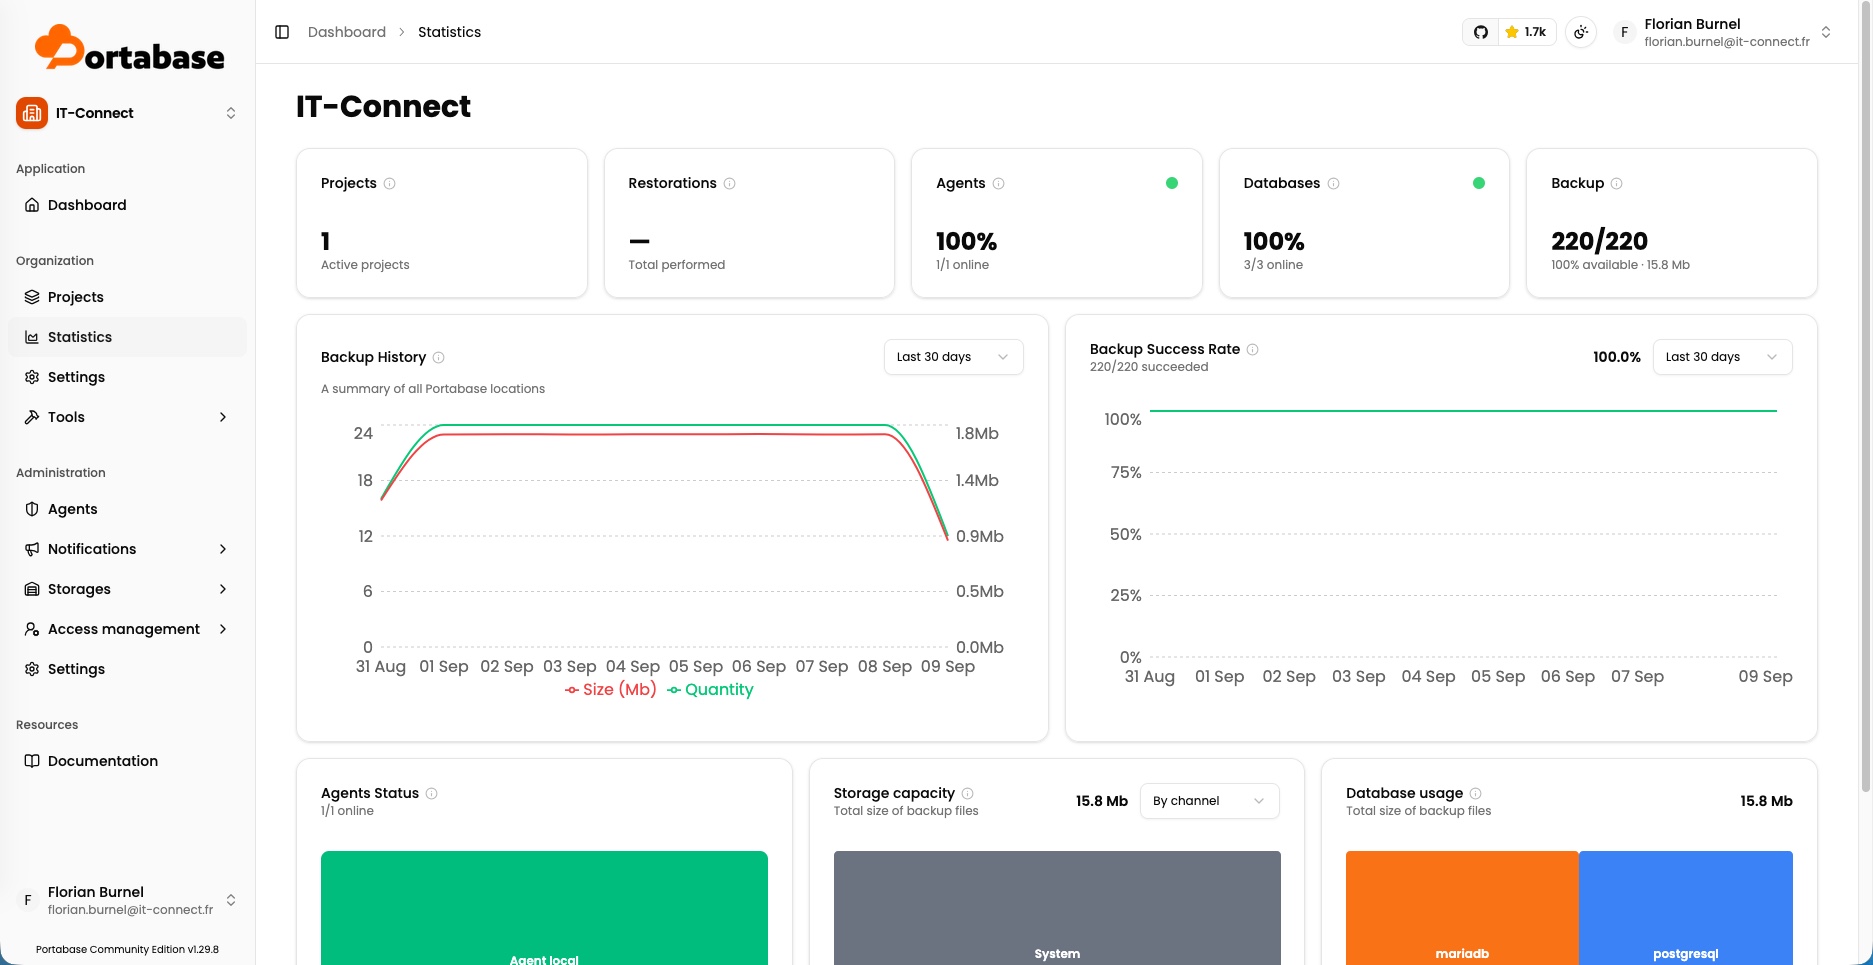Click the Dashboard breadcrumb link
The height and width of the screenshot is (965, 1873).
point(346,32)
